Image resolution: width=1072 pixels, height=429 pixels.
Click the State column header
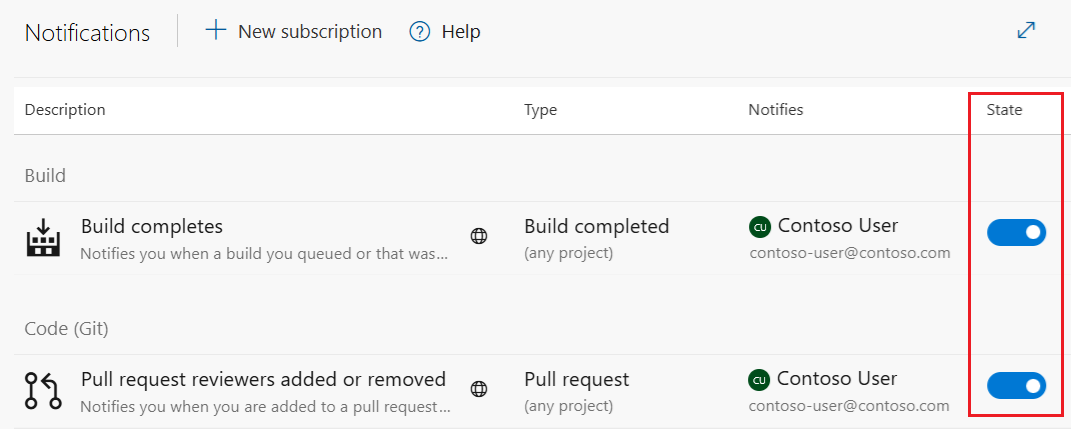pyautogui.click(x=1004, y=109)
